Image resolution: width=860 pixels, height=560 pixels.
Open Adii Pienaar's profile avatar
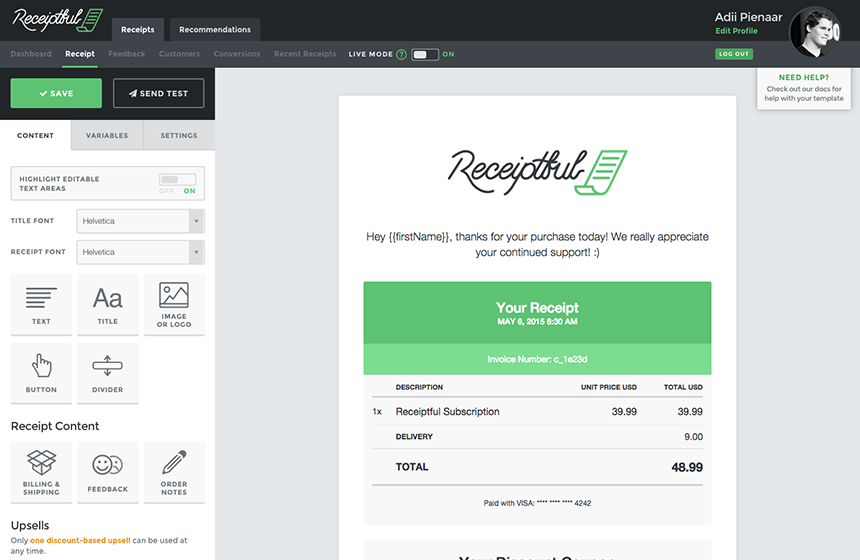coord(814,33)
